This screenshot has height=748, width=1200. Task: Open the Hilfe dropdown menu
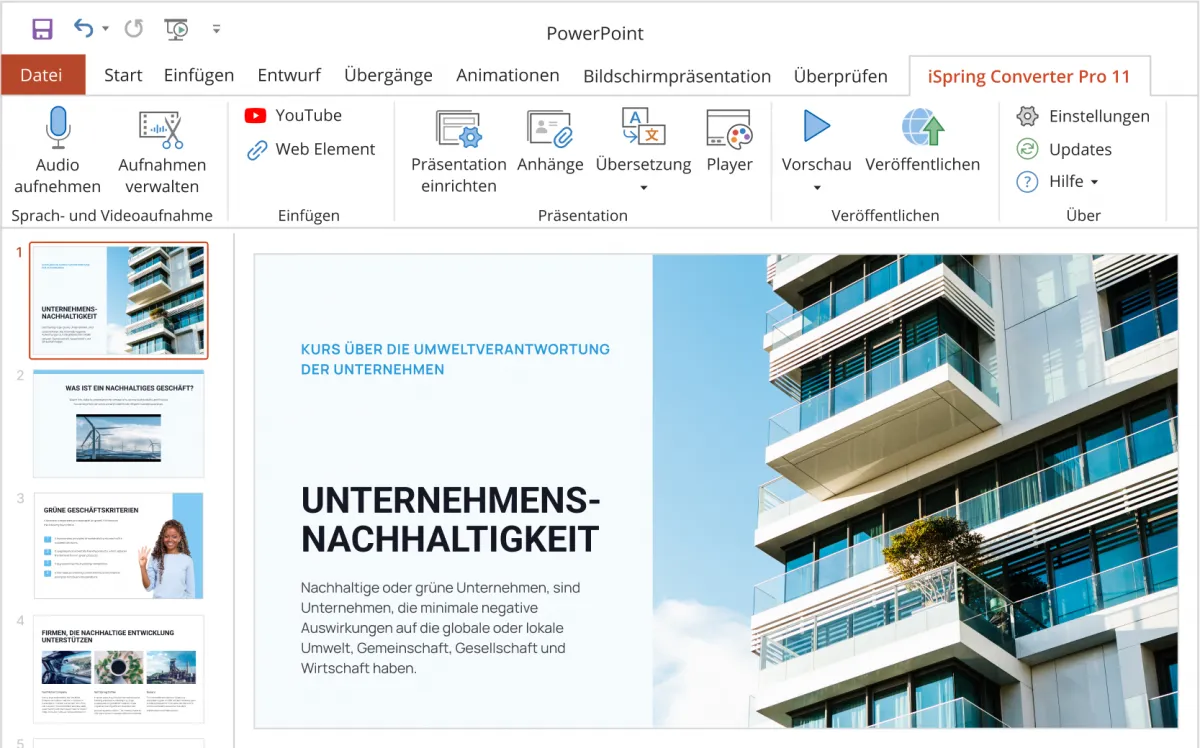[x=1094, y=182]
